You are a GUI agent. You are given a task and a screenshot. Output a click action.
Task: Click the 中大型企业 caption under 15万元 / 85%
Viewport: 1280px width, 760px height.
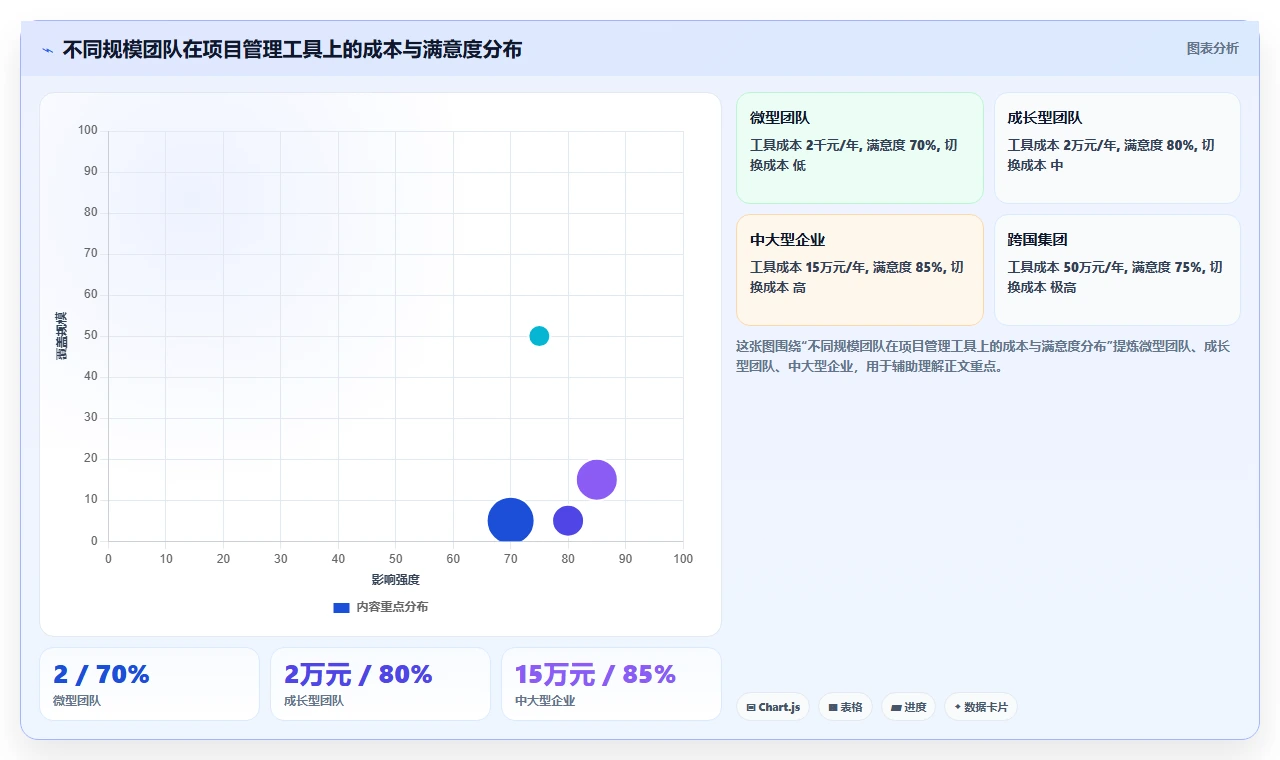545,701
